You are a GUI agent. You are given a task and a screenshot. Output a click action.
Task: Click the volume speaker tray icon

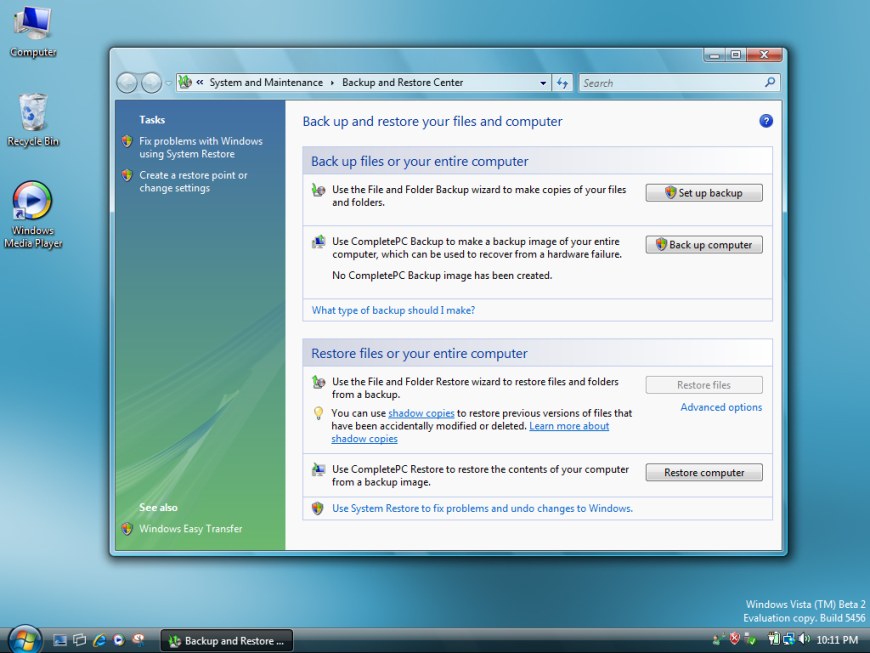coord(804,639)
